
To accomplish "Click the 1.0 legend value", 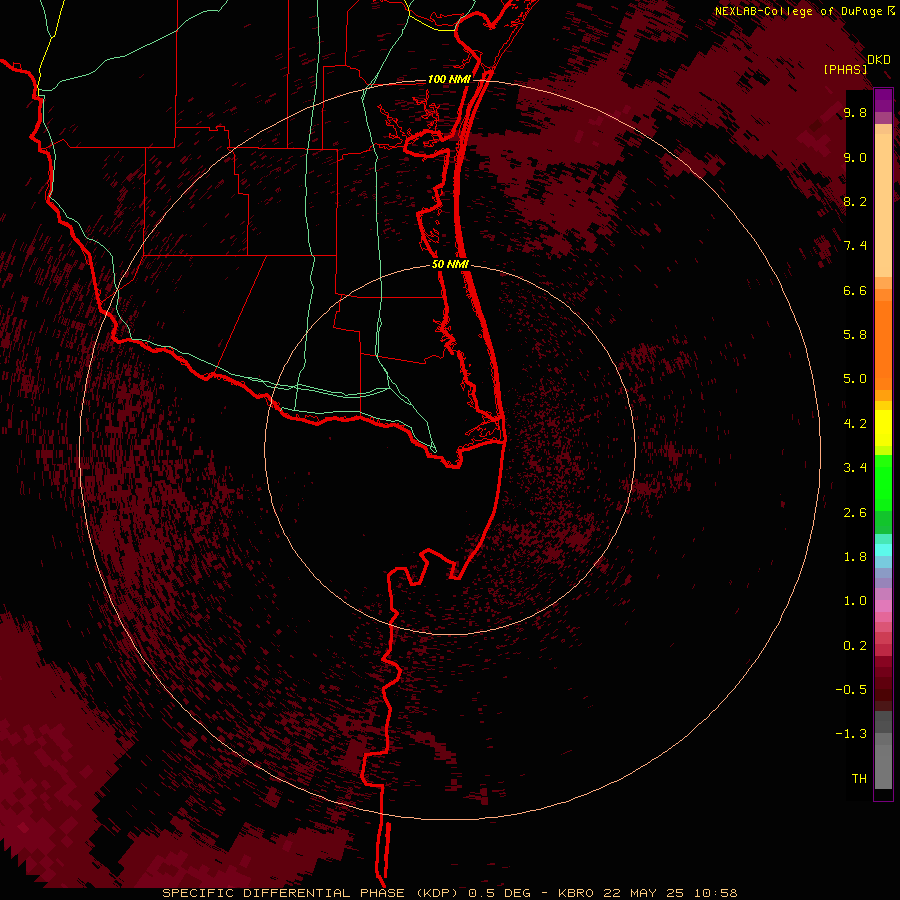I will click(x=855, y=601).
